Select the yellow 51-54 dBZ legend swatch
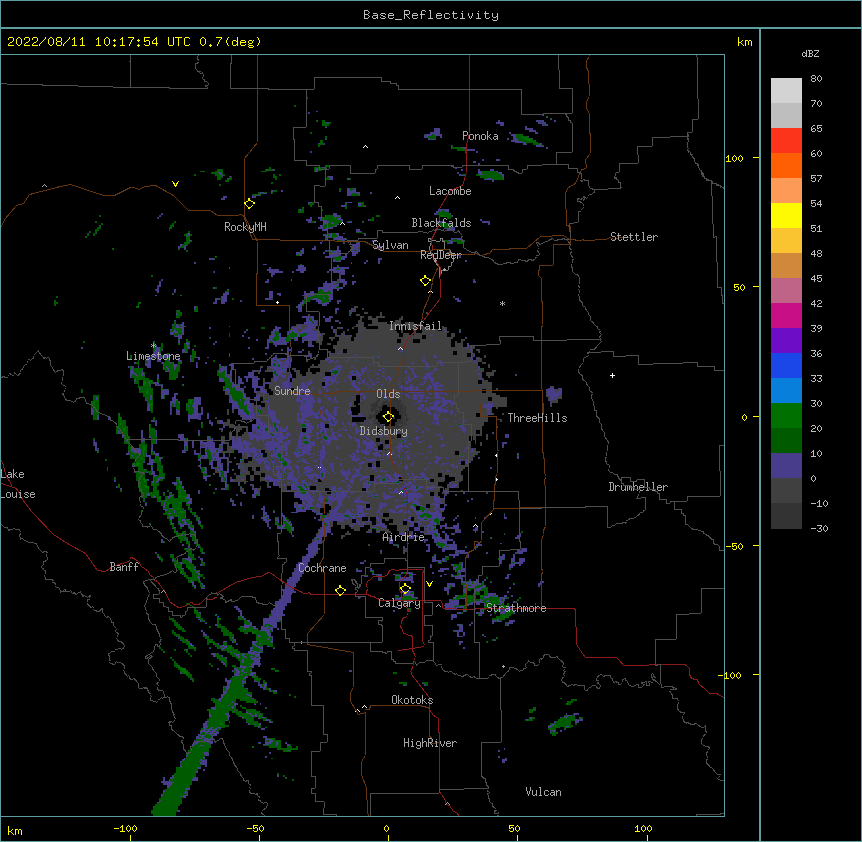Viewport: 862px width, 842px height. pyautogui.click(x=786, y=216)
